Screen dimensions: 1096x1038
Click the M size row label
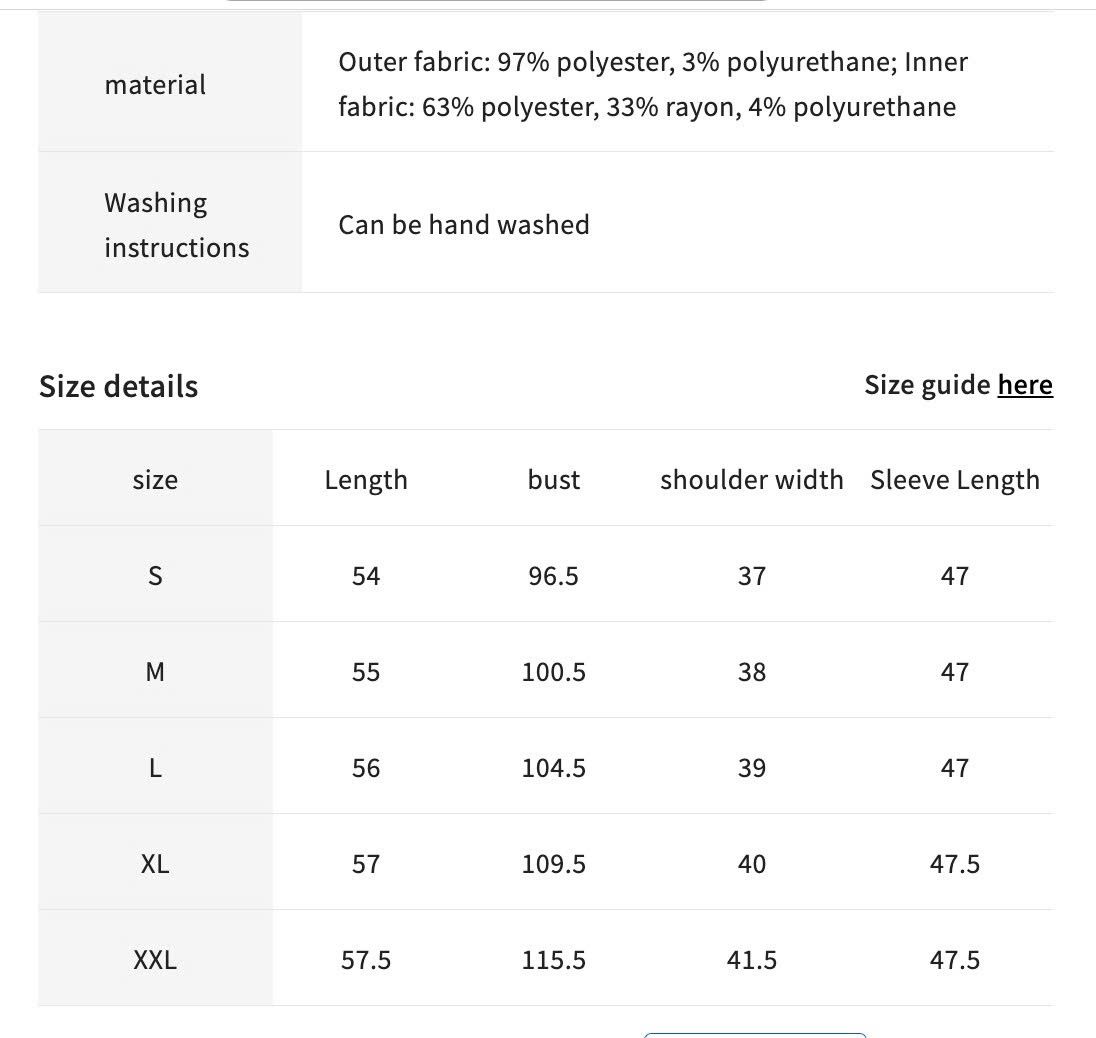coord(155,672)
